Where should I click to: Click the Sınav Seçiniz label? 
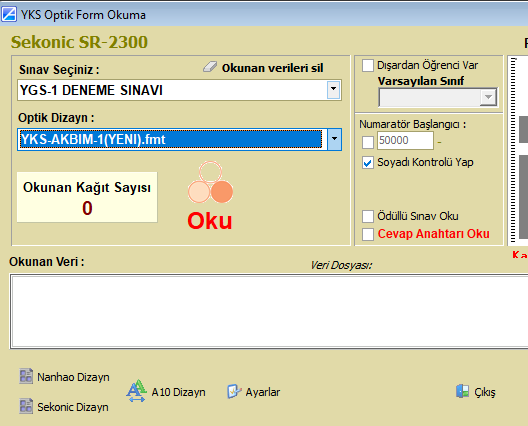[x=59, y=70]
